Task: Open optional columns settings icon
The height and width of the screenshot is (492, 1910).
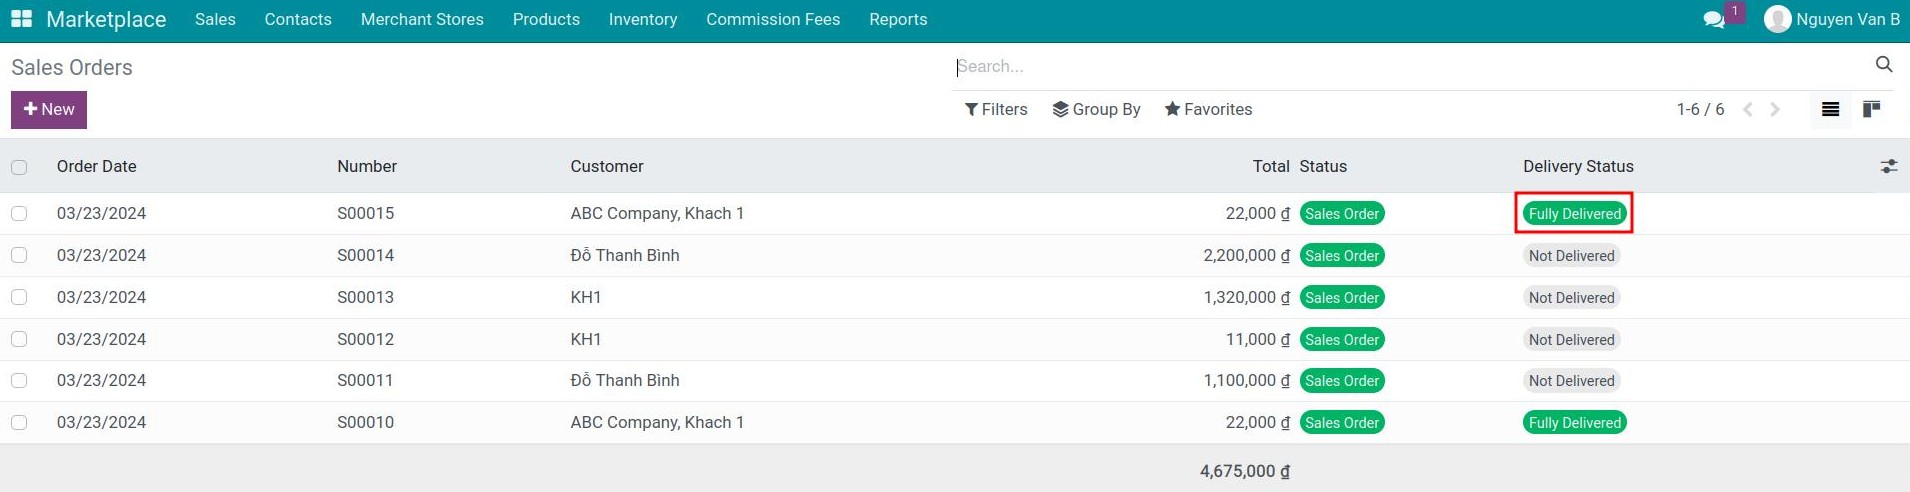Action: pos(1889,166)
